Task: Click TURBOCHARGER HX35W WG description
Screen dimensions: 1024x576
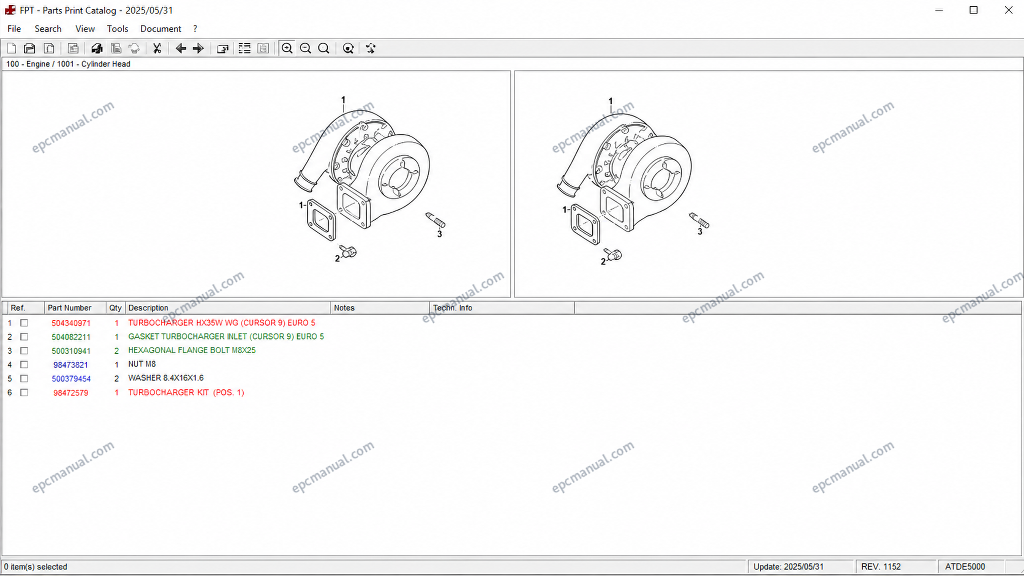Action: coord(221,323)
